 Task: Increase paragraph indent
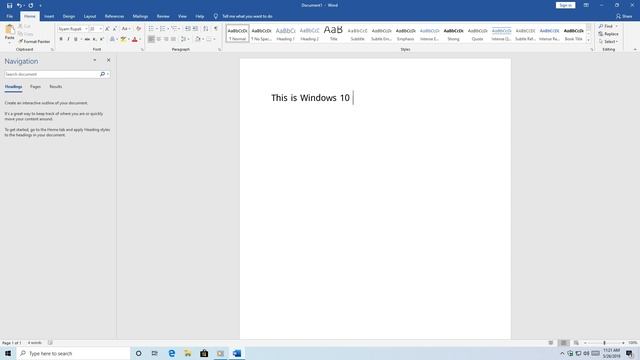[195, 29]
